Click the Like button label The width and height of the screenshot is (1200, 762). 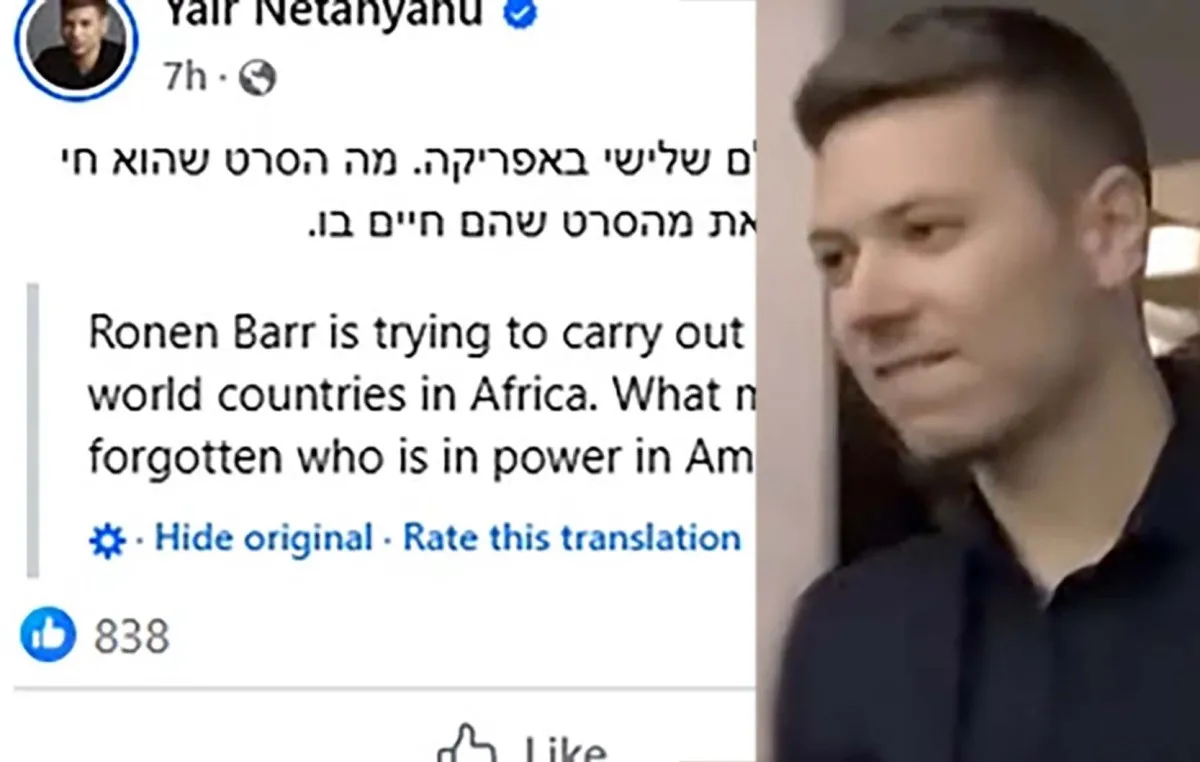click(566, 748)
